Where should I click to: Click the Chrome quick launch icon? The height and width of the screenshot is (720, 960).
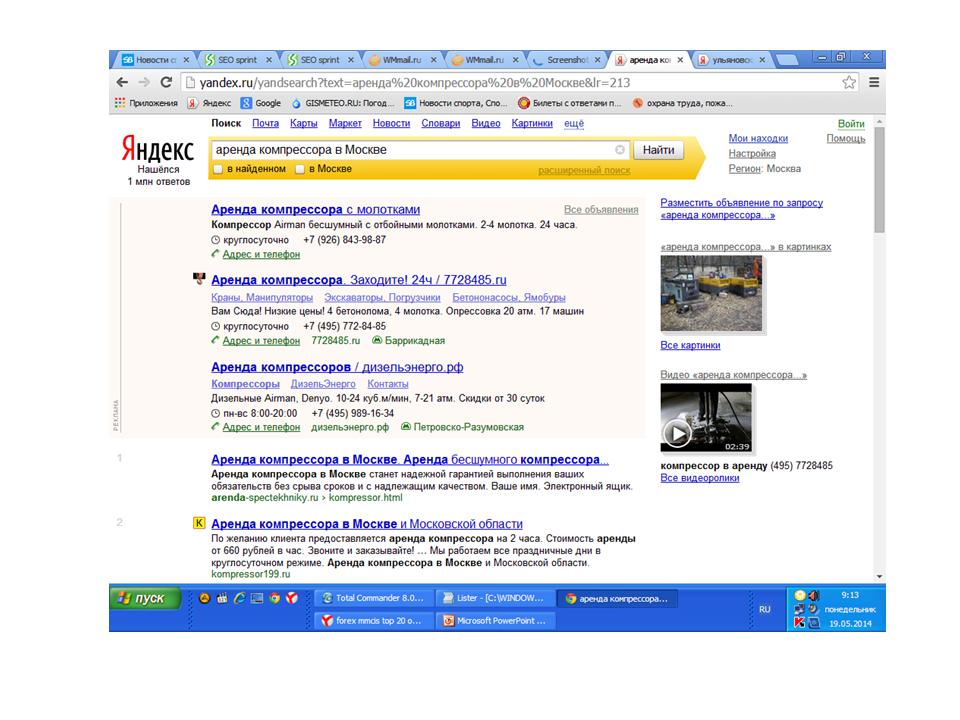tap(274, 598)
